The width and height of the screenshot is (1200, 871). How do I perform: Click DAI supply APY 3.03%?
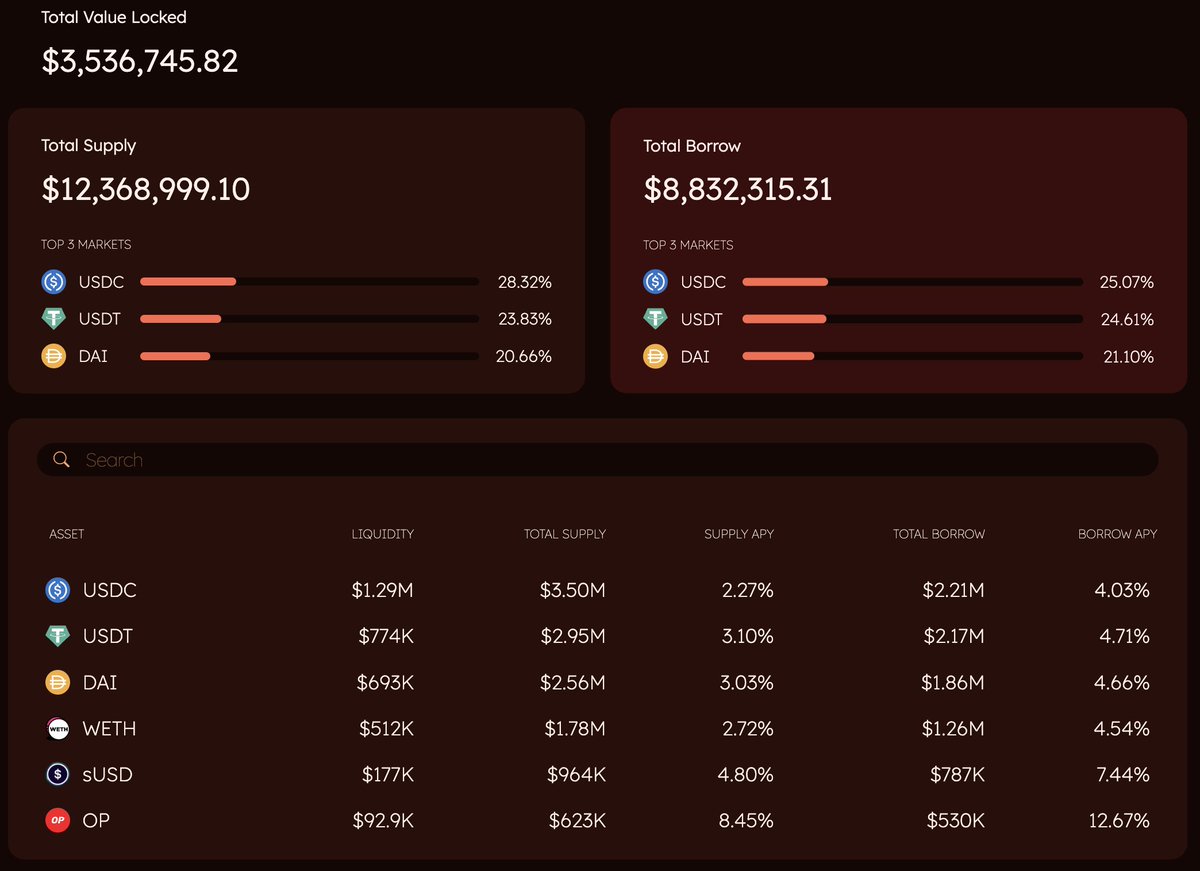[748, 682]
